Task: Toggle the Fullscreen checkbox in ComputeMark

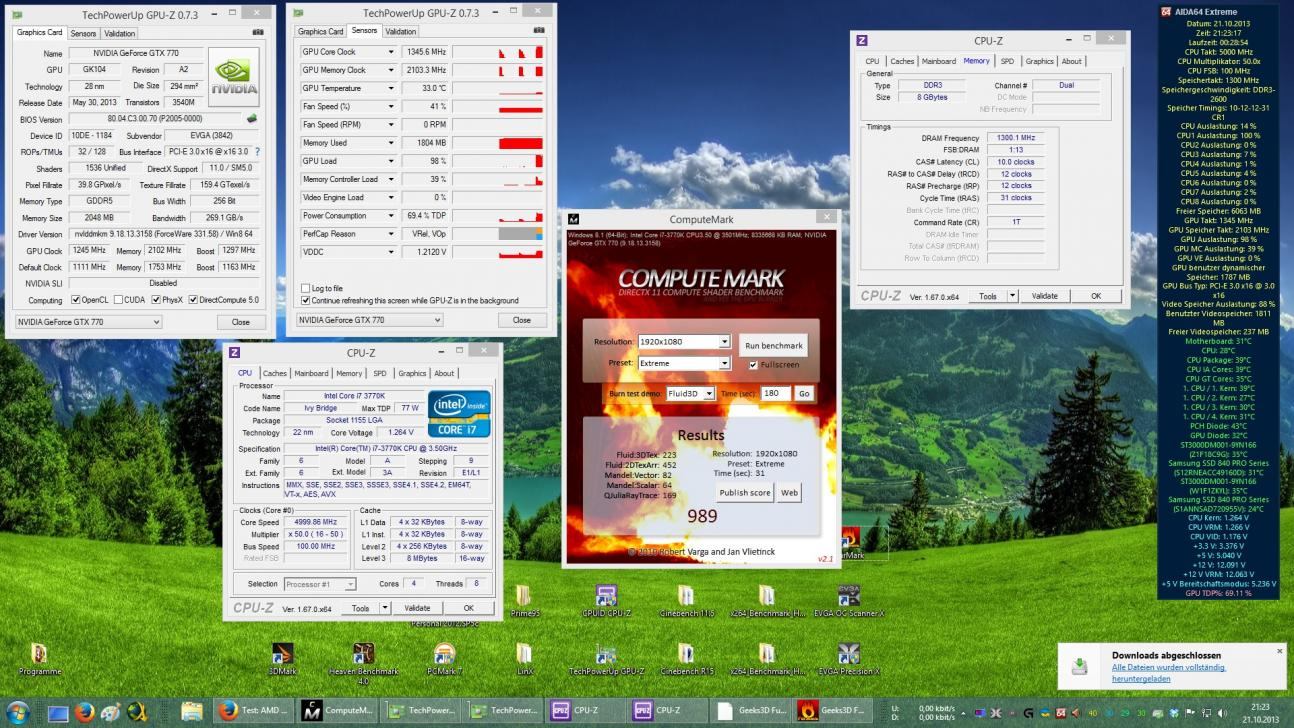Action: (753, 364)
